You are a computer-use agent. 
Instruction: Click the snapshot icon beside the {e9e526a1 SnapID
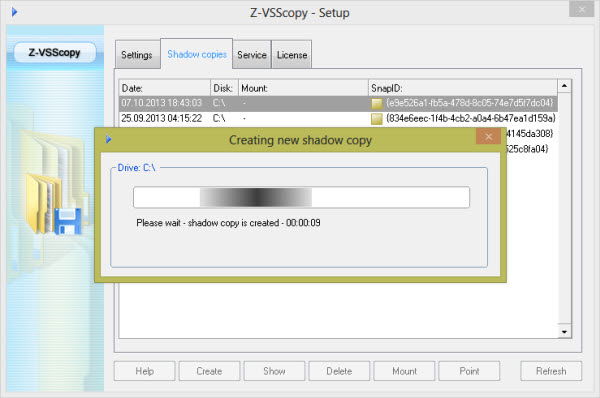(377, 104)
